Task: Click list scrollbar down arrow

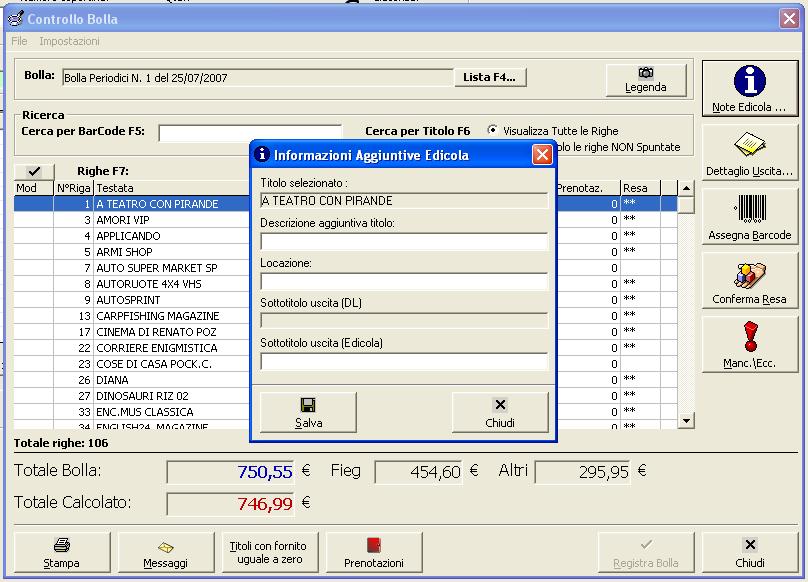Action: 686,421
